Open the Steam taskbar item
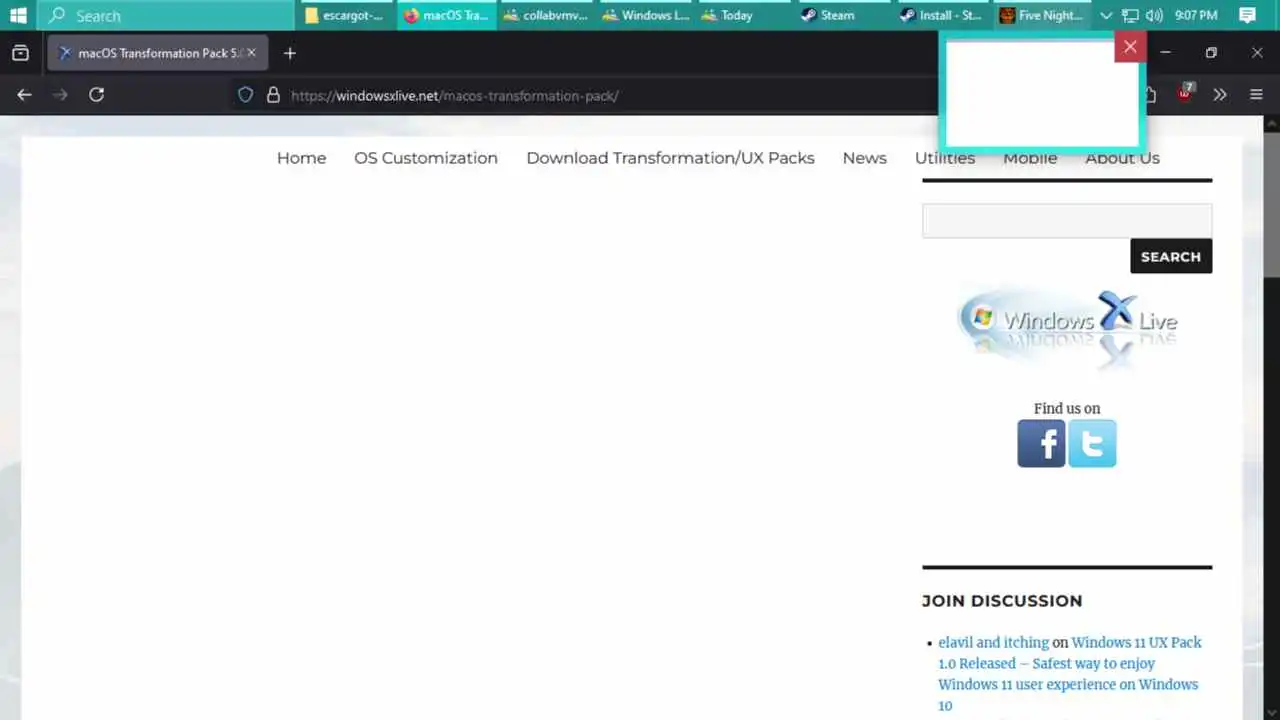1280x720 pixels. pyautogui.click(x=846, y=15)
